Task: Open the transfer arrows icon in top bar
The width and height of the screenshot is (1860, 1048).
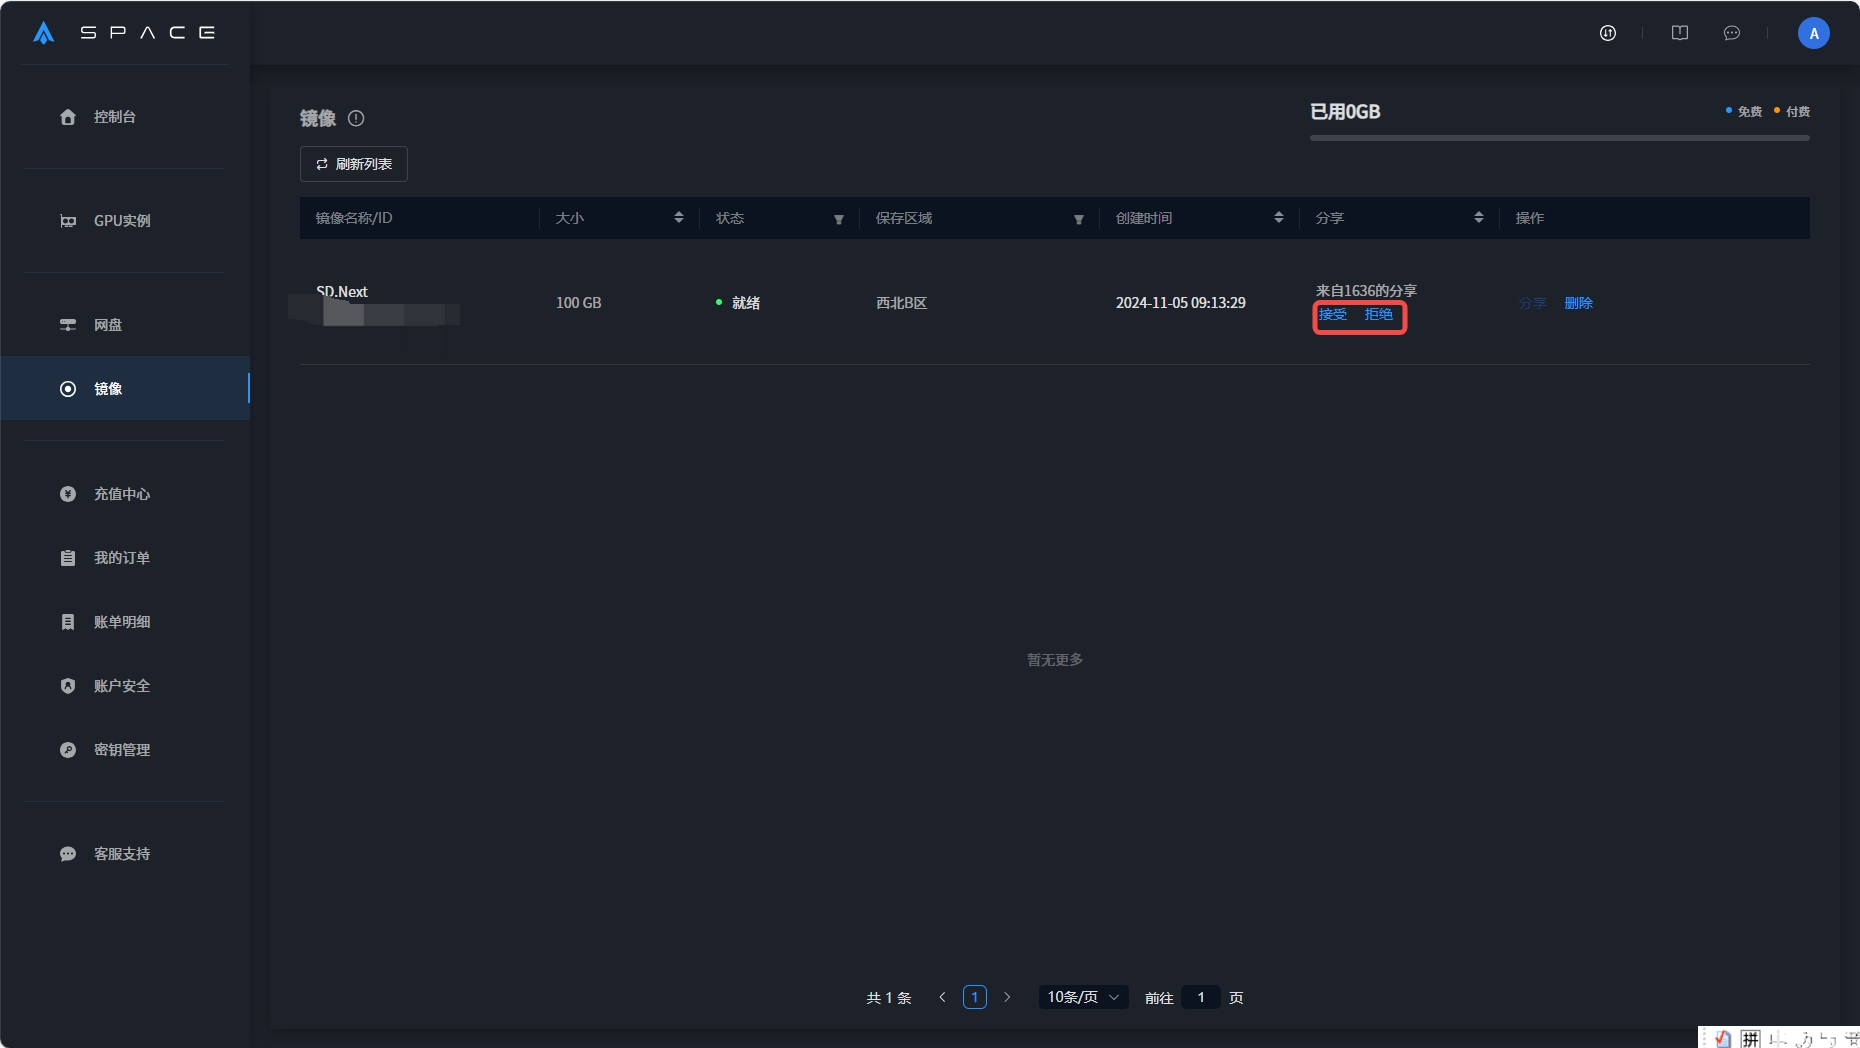Action: pyautogui.click(x=1608, y=33)
